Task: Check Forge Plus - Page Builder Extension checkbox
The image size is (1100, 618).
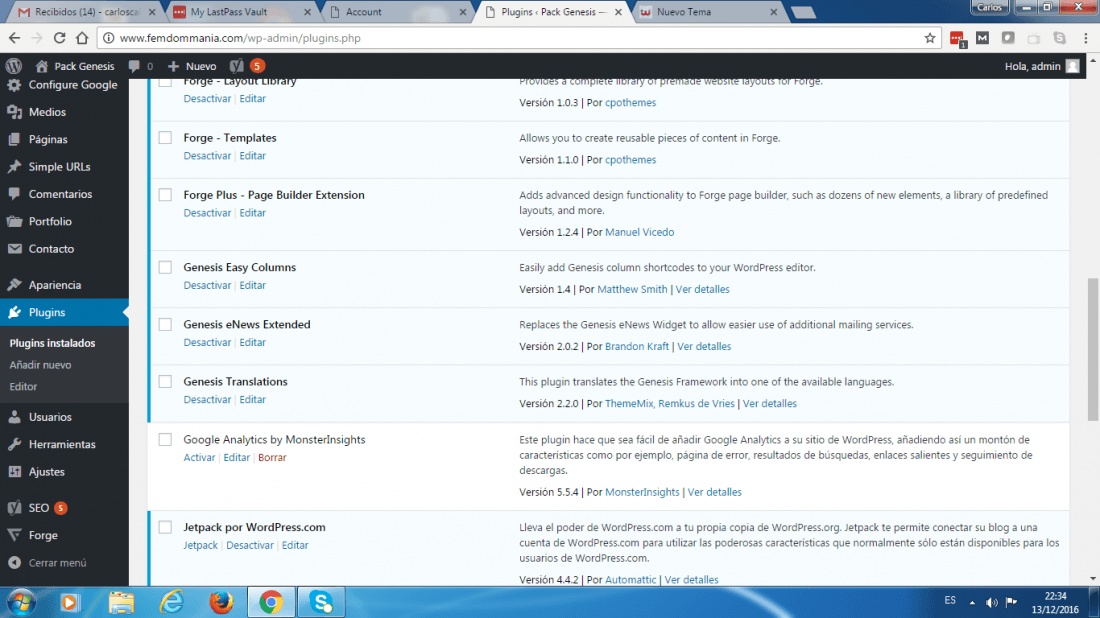Action: (165, 194)
